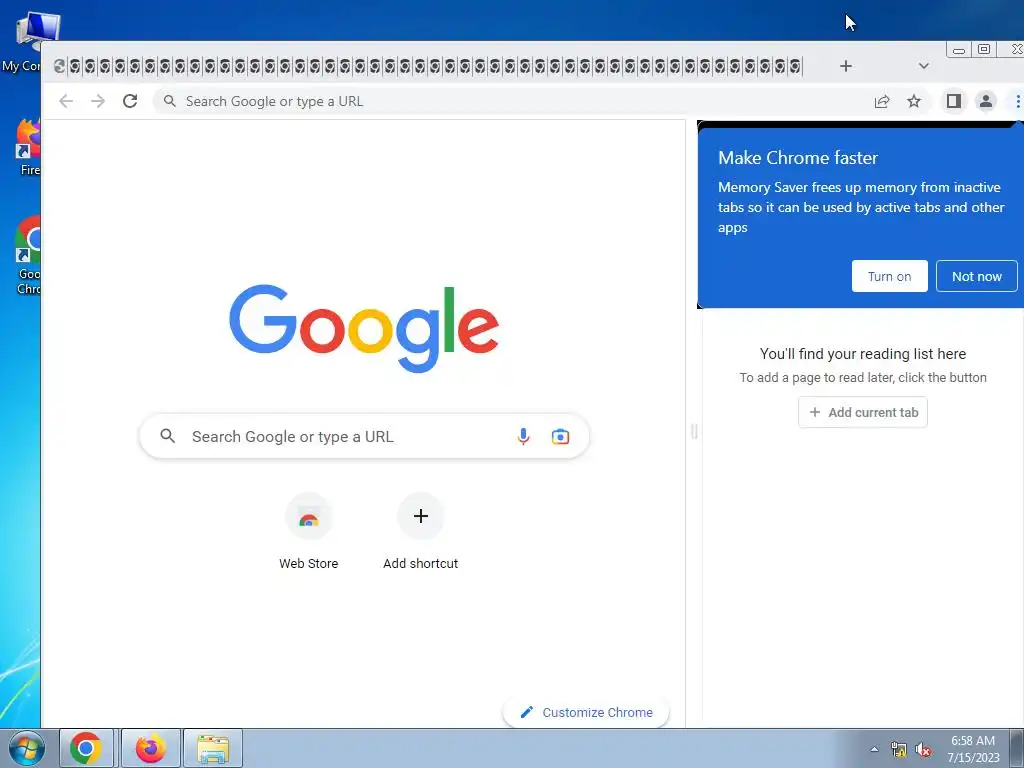Go forward to the next page
This screenshot has width=1024, height=768.
pyautogui.click(x=98, y=101)
